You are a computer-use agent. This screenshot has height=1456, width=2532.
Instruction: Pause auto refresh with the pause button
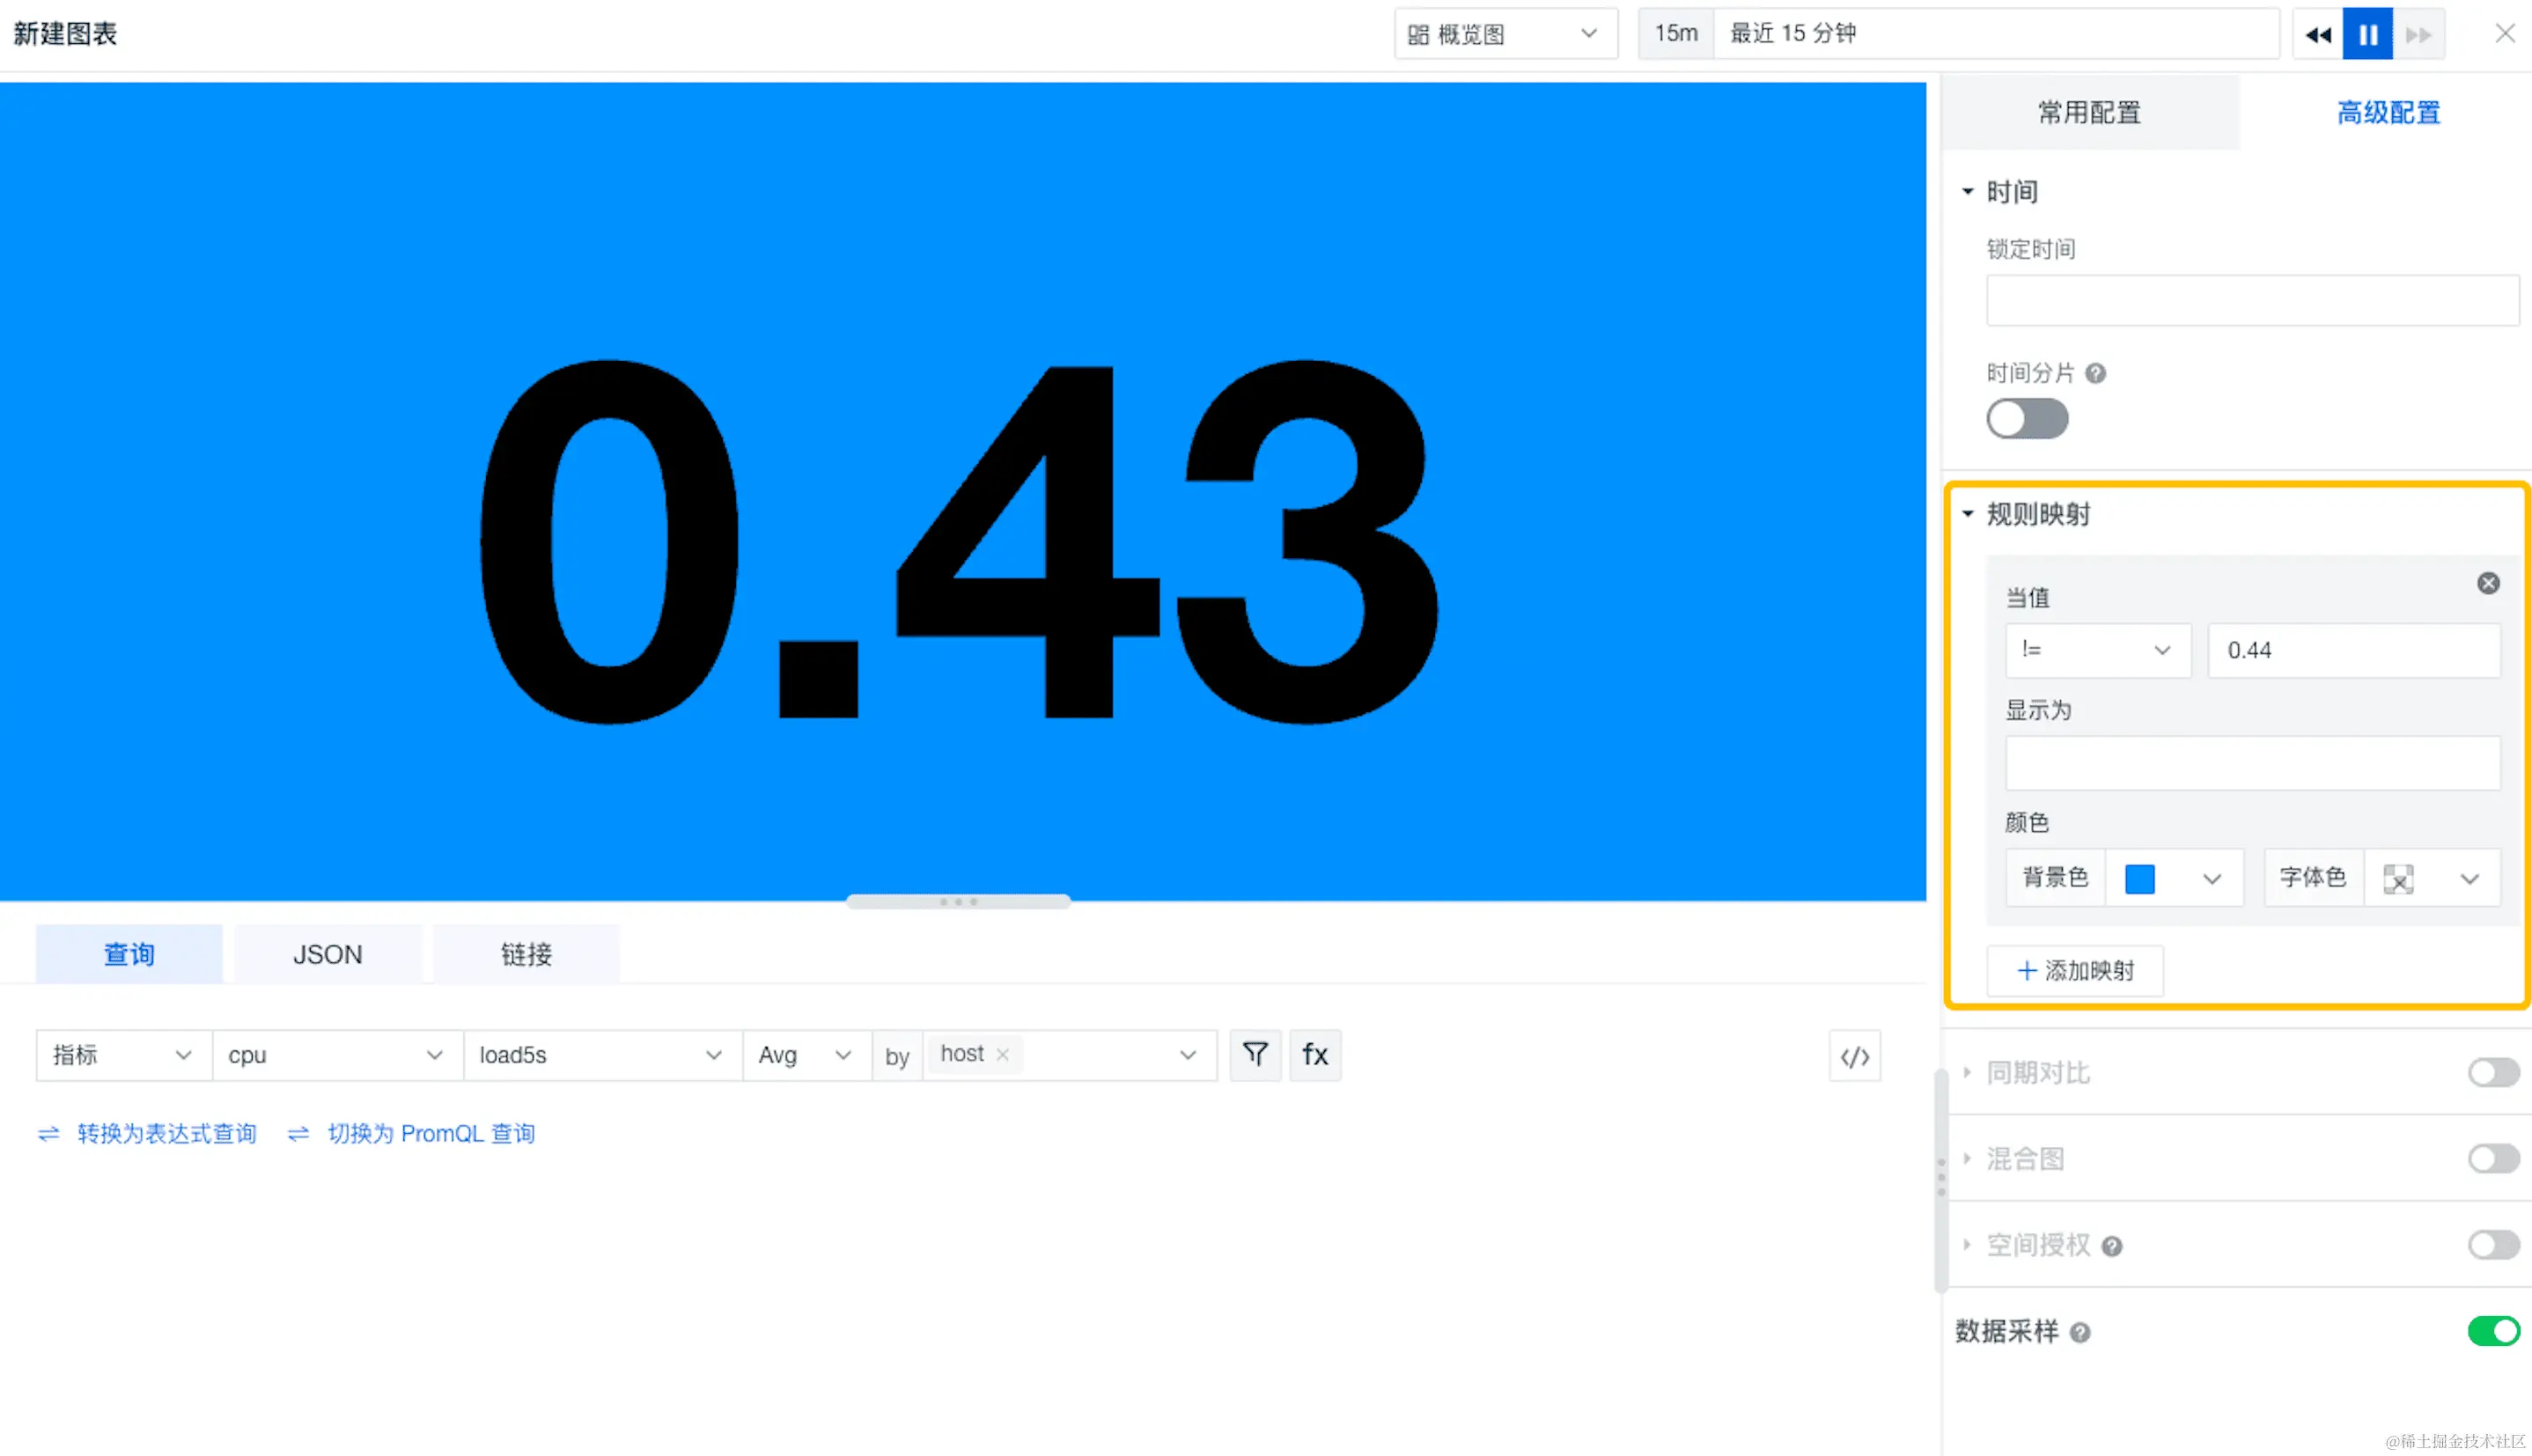tap(2367, 34)
